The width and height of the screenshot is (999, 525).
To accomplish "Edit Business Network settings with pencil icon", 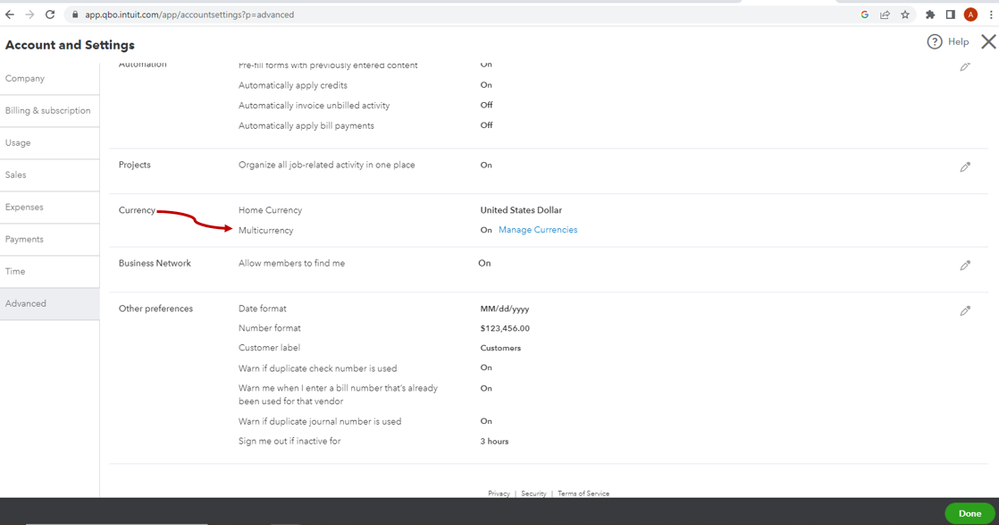I will (965, 265).
